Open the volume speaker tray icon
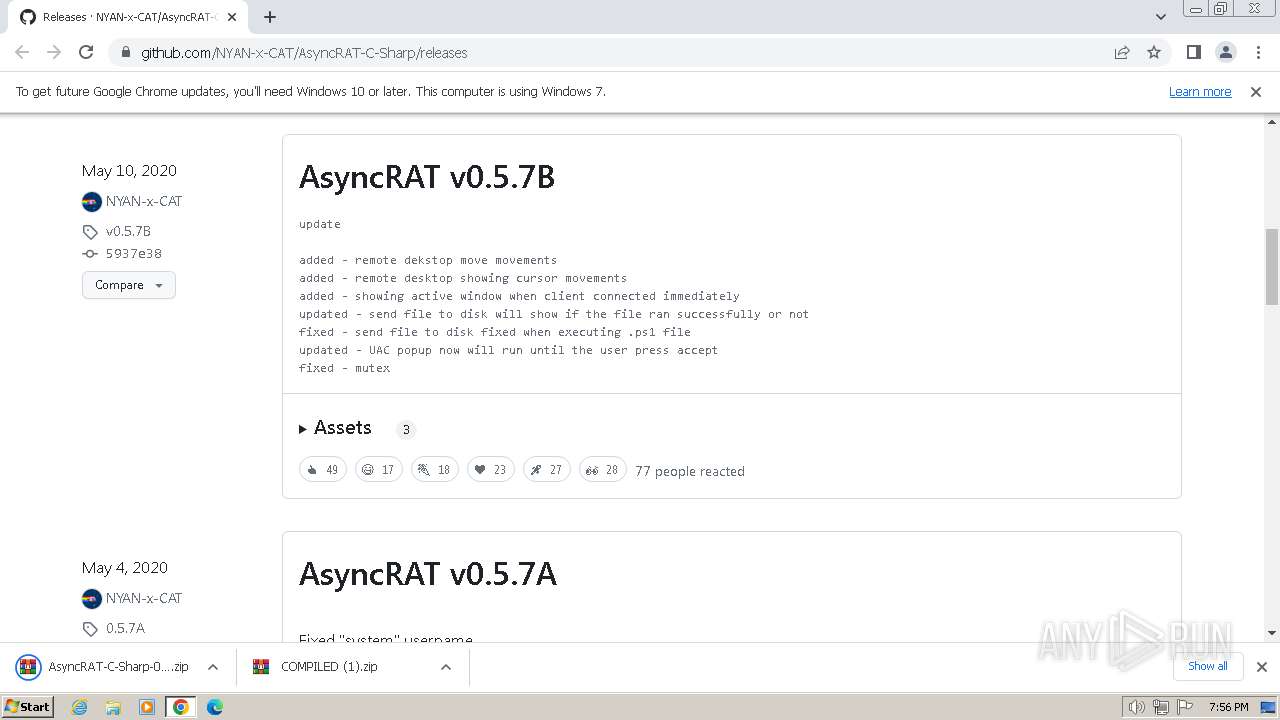Screen dimensions: 1280x720 coord(1137,707)
